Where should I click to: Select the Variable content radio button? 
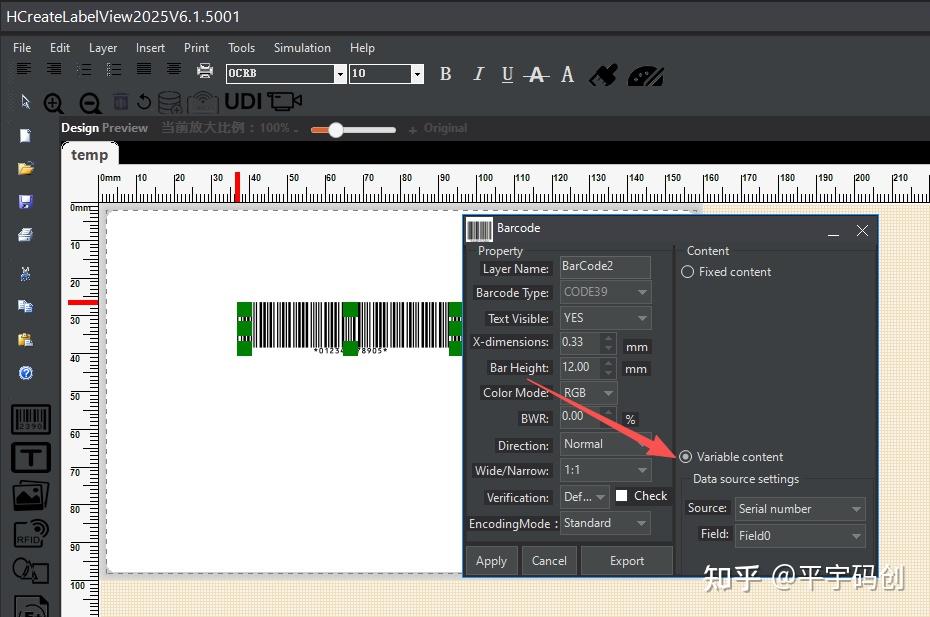point(686,457)
